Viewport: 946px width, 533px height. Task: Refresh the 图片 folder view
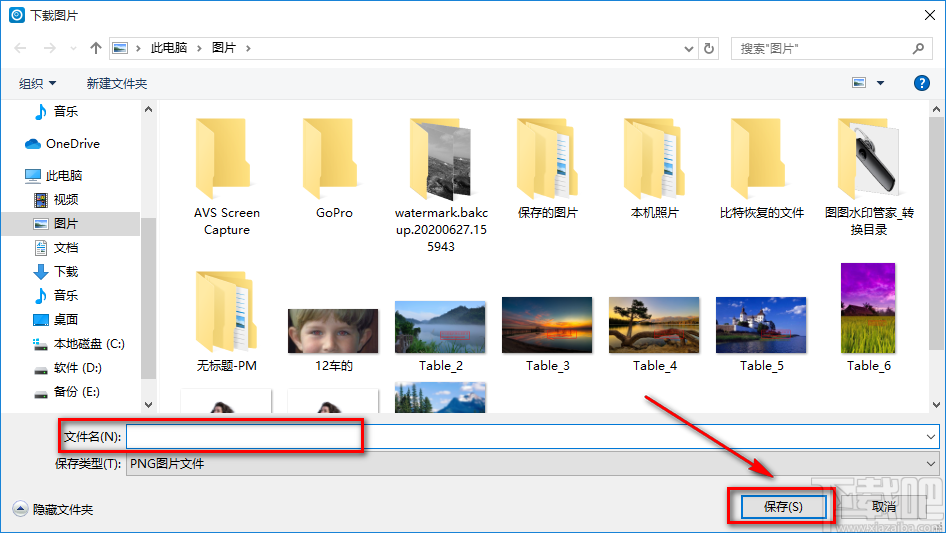(709, 48)
